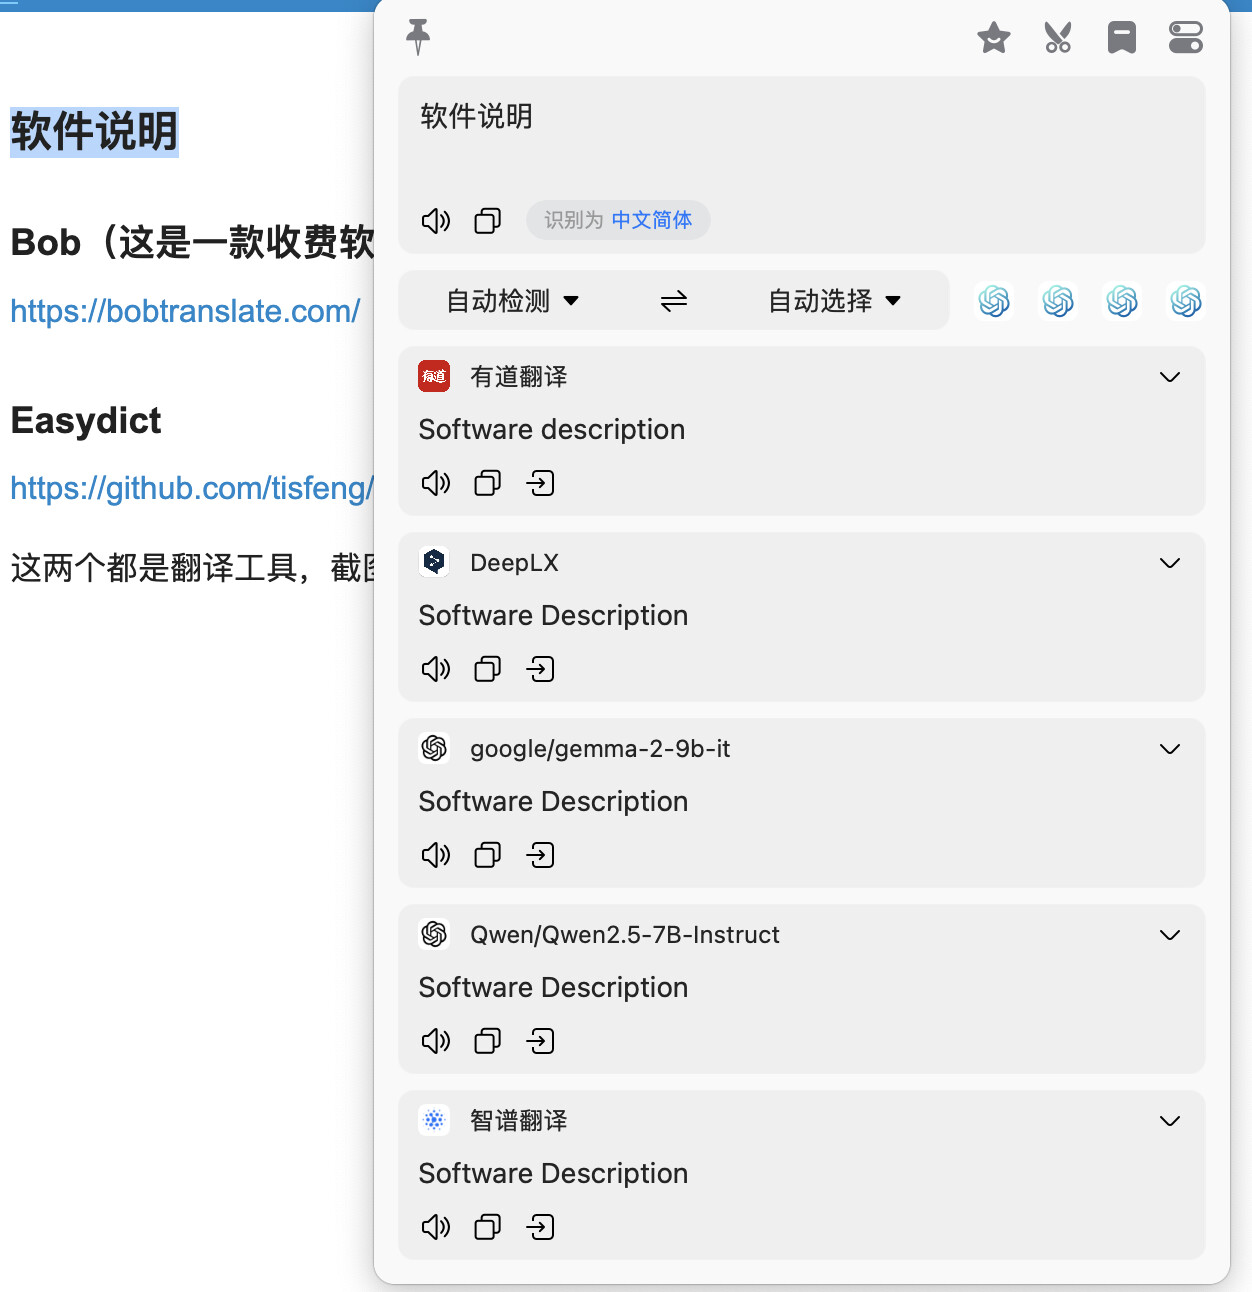Copy the 智谱翻译 translation result
This screenshot has height=1292, width=1252.
pyautogui.click(x=488, y=1227)
